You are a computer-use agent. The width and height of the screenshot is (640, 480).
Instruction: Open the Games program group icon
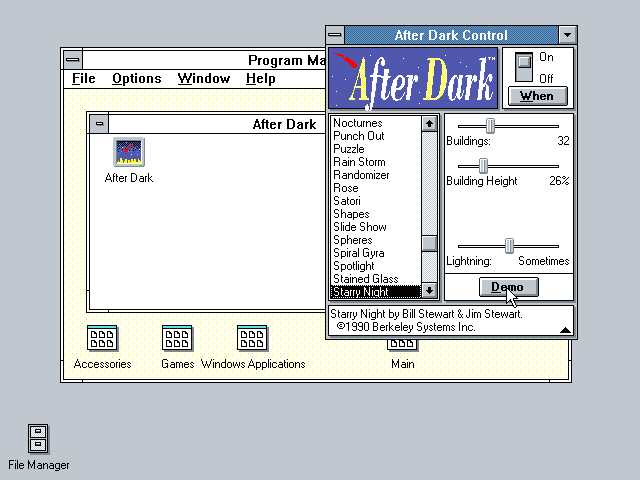[x=177, y=339]
